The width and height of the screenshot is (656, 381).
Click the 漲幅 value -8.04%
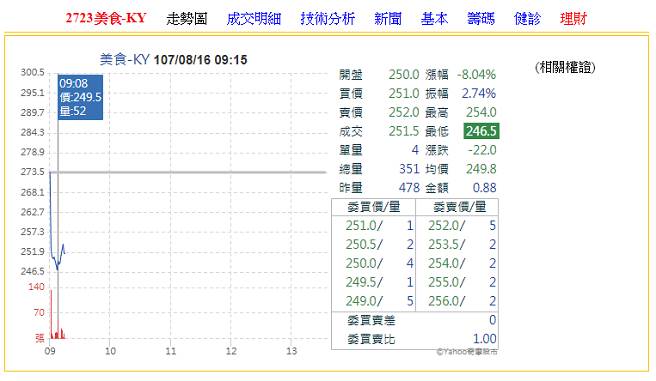[x=476, y=74]
